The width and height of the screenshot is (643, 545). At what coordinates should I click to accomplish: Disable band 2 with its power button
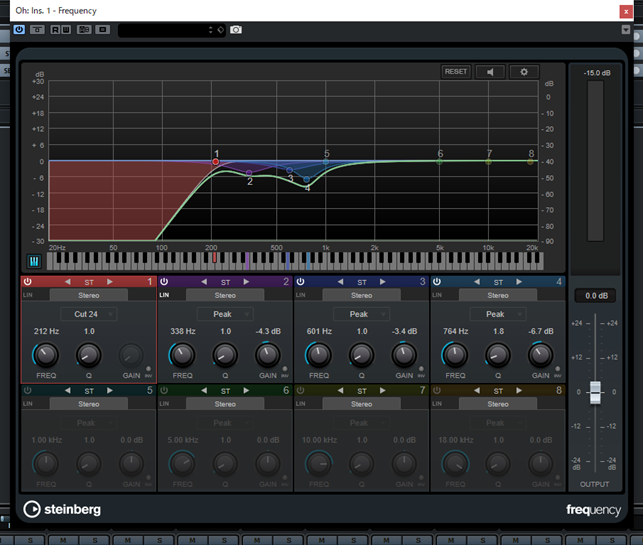pyautogui.click(x=164, y=283)
